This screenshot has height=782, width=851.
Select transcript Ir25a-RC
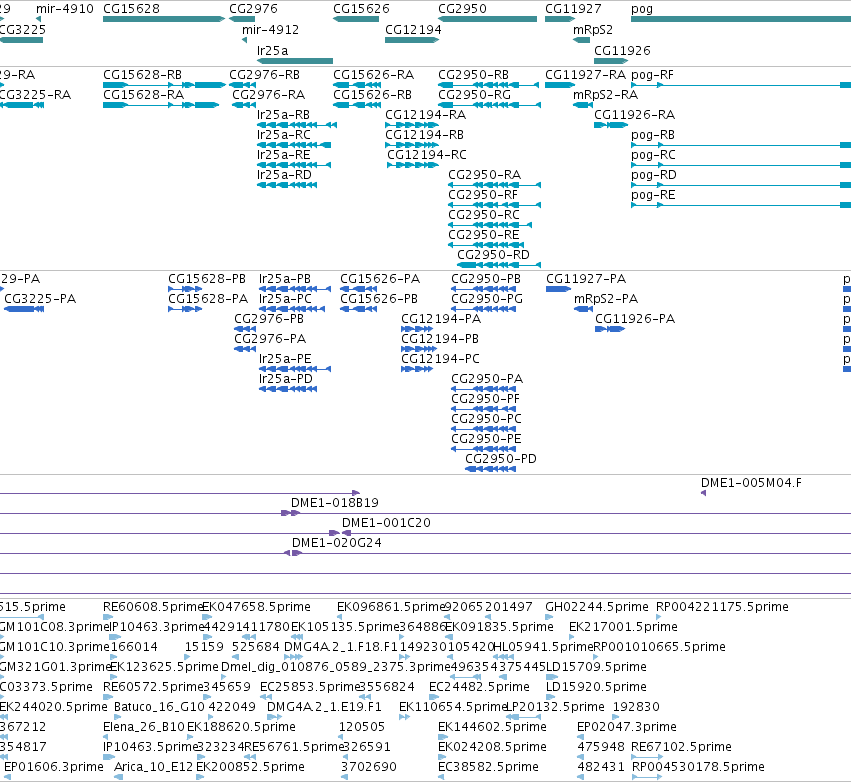[x=294, y=145]
